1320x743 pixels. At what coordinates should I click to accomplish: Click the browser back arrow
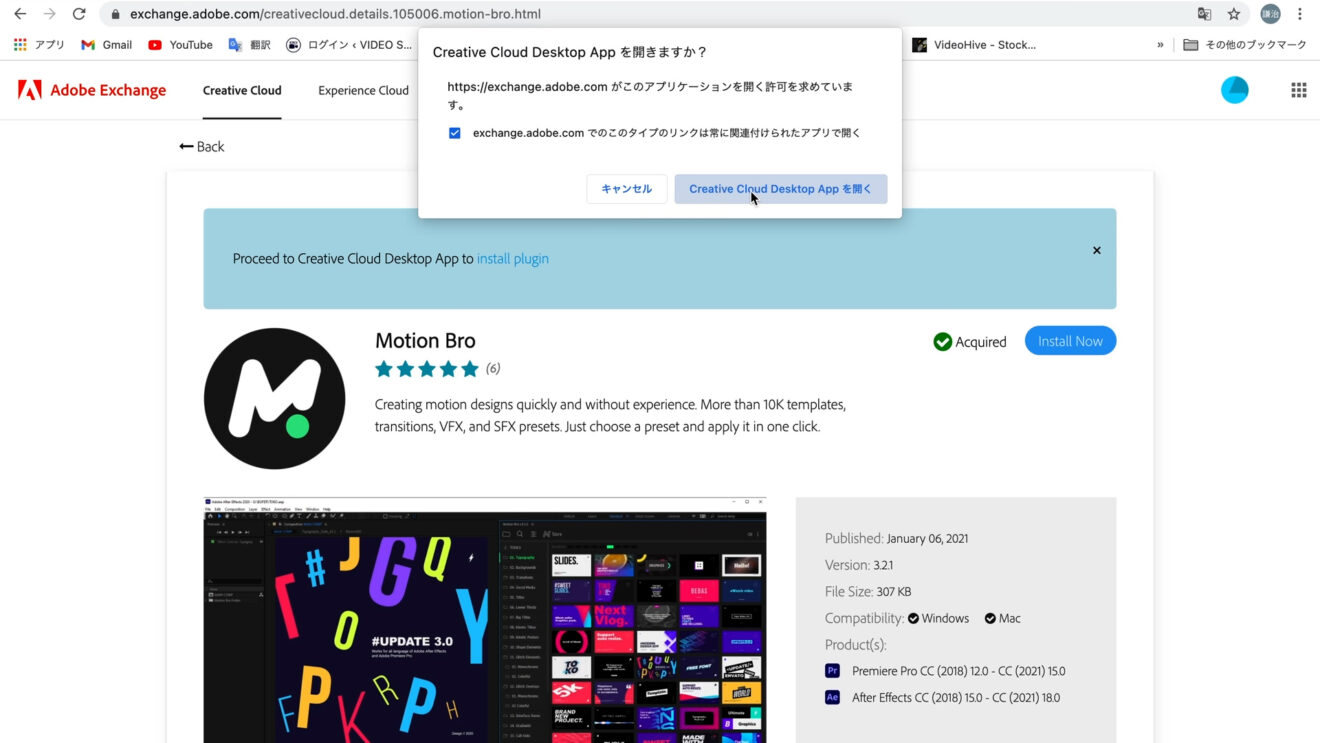tap(20, 14)
